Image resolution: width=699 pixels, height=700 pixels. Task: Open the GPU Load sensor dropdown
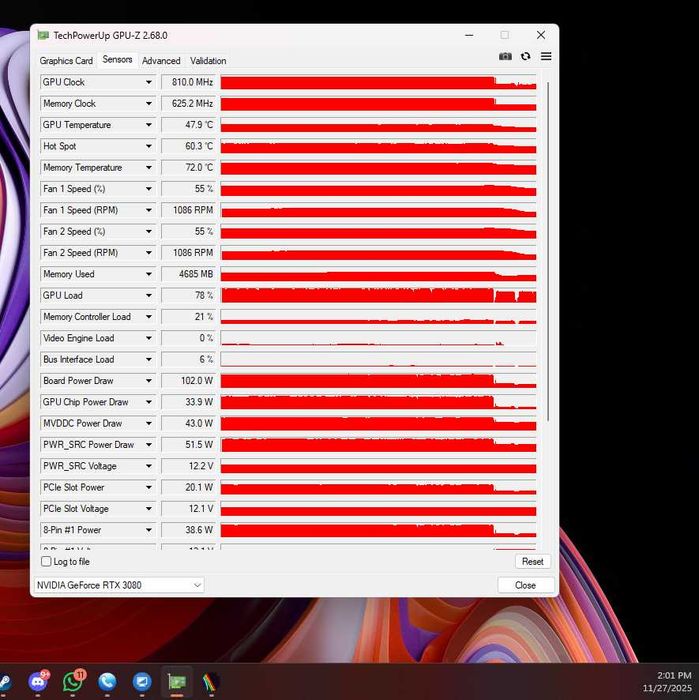pyautogui.click(x=149, y=296)
